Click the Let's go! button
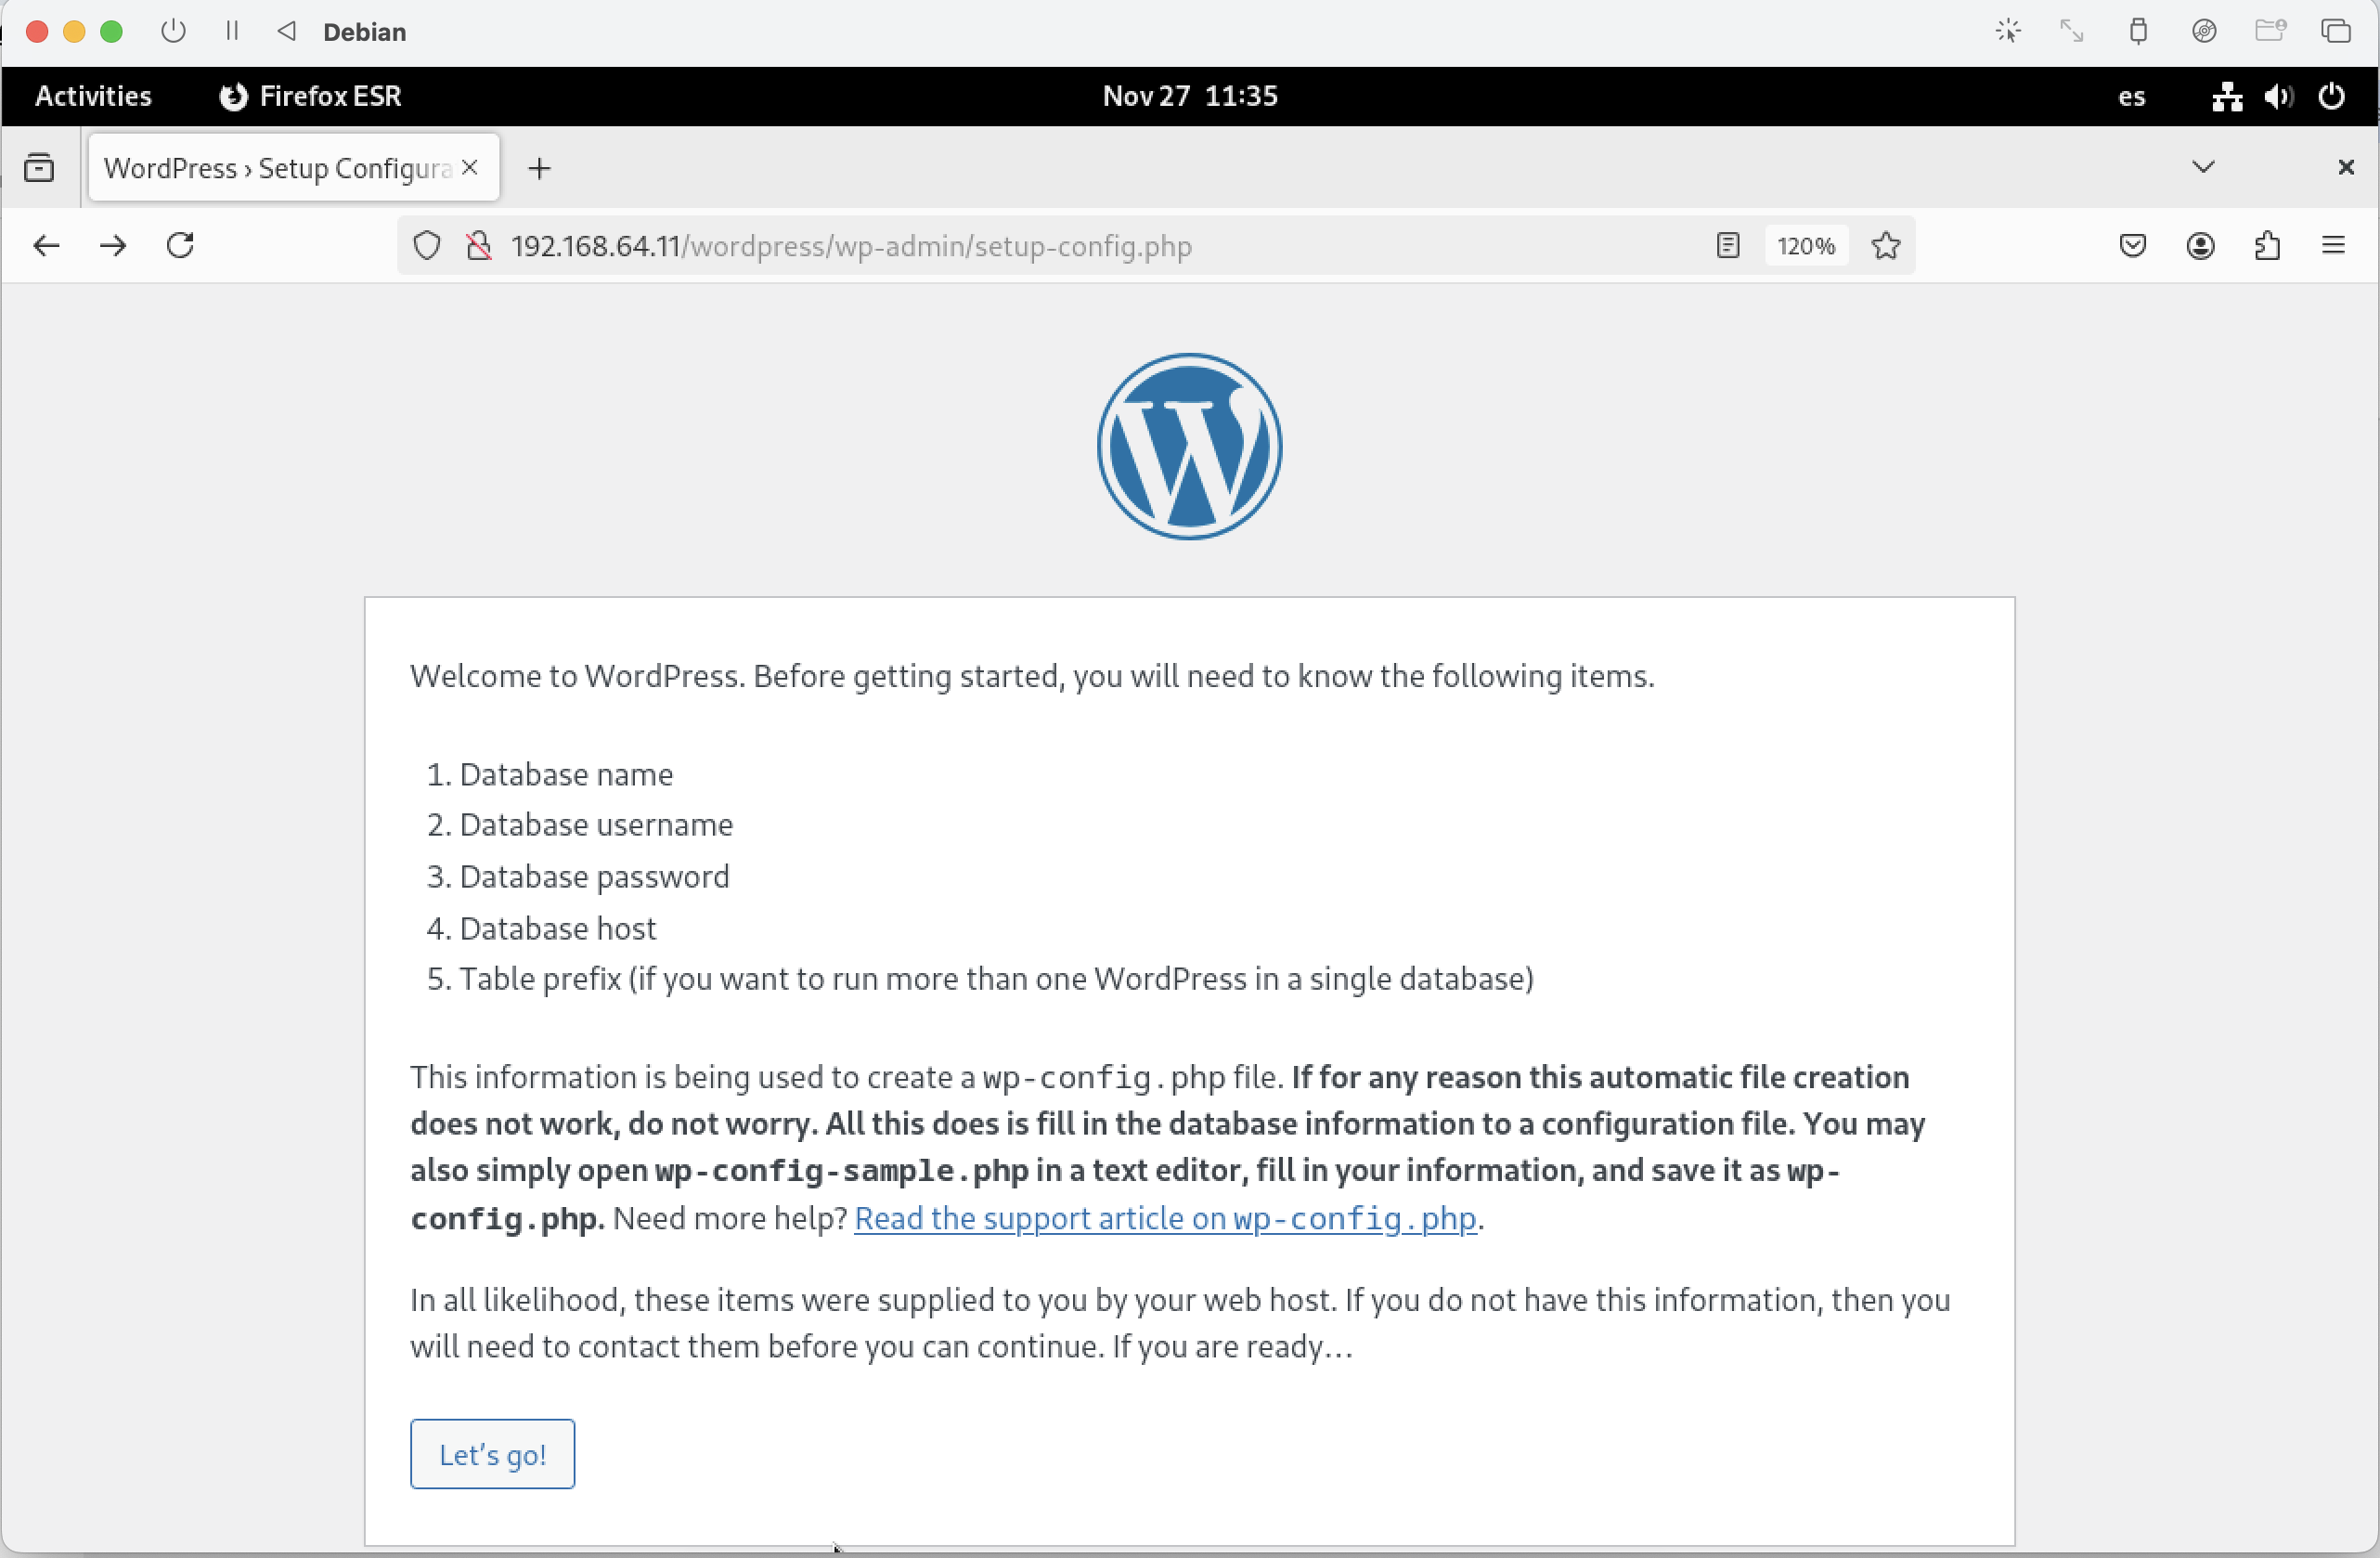 click(x=492, y=1453)
